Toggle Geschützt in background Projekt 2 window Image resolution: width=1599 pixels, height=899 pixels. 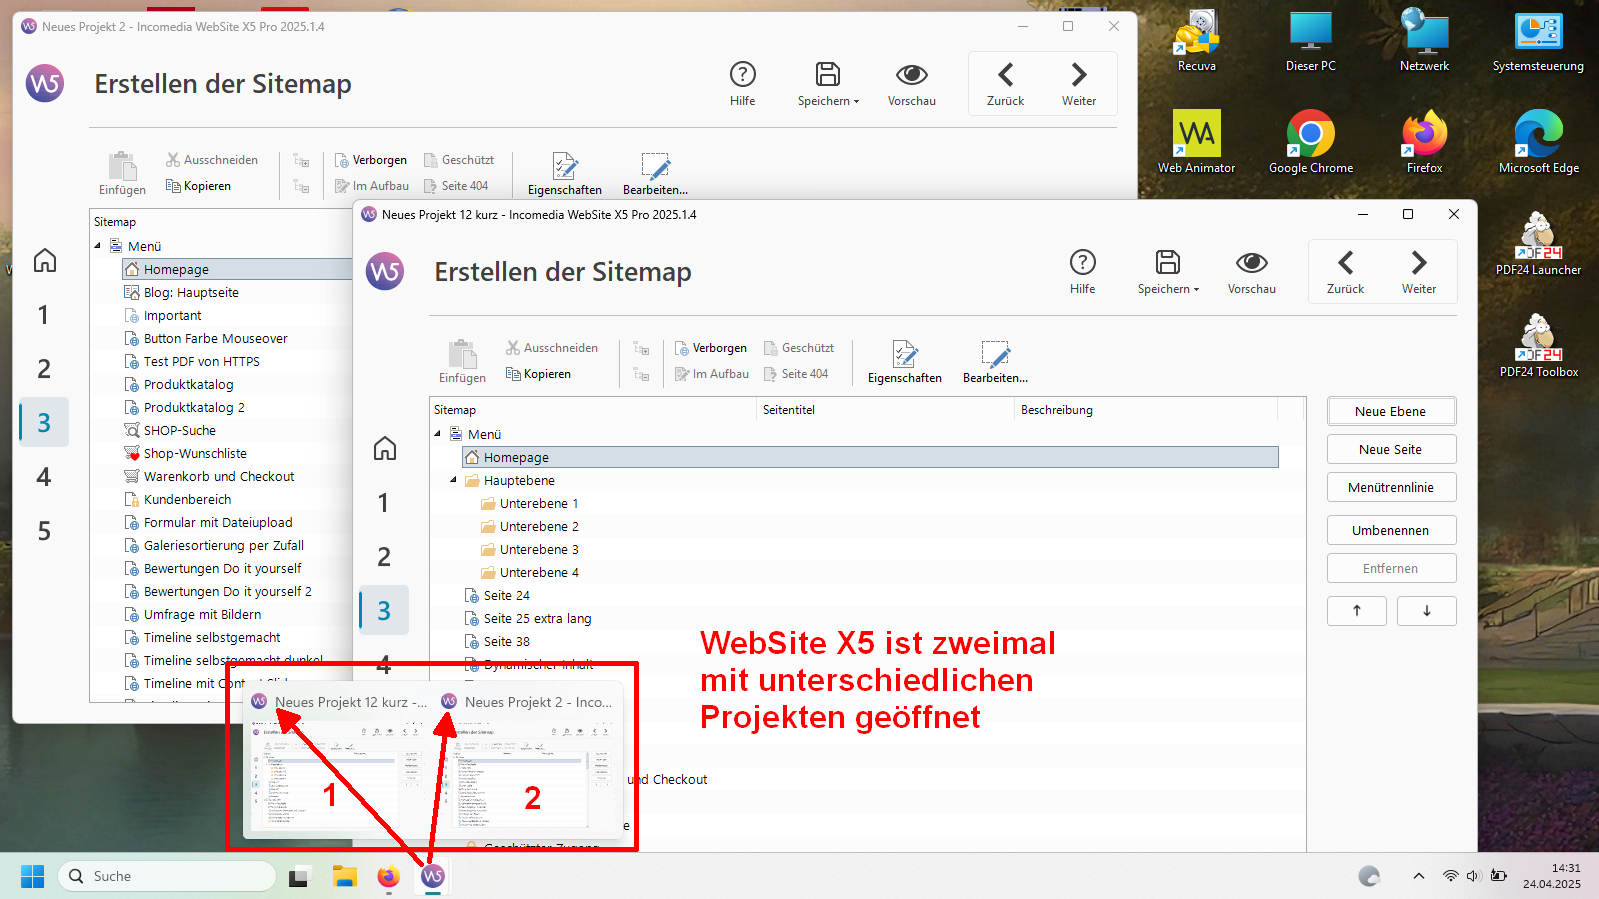point(458,160)
